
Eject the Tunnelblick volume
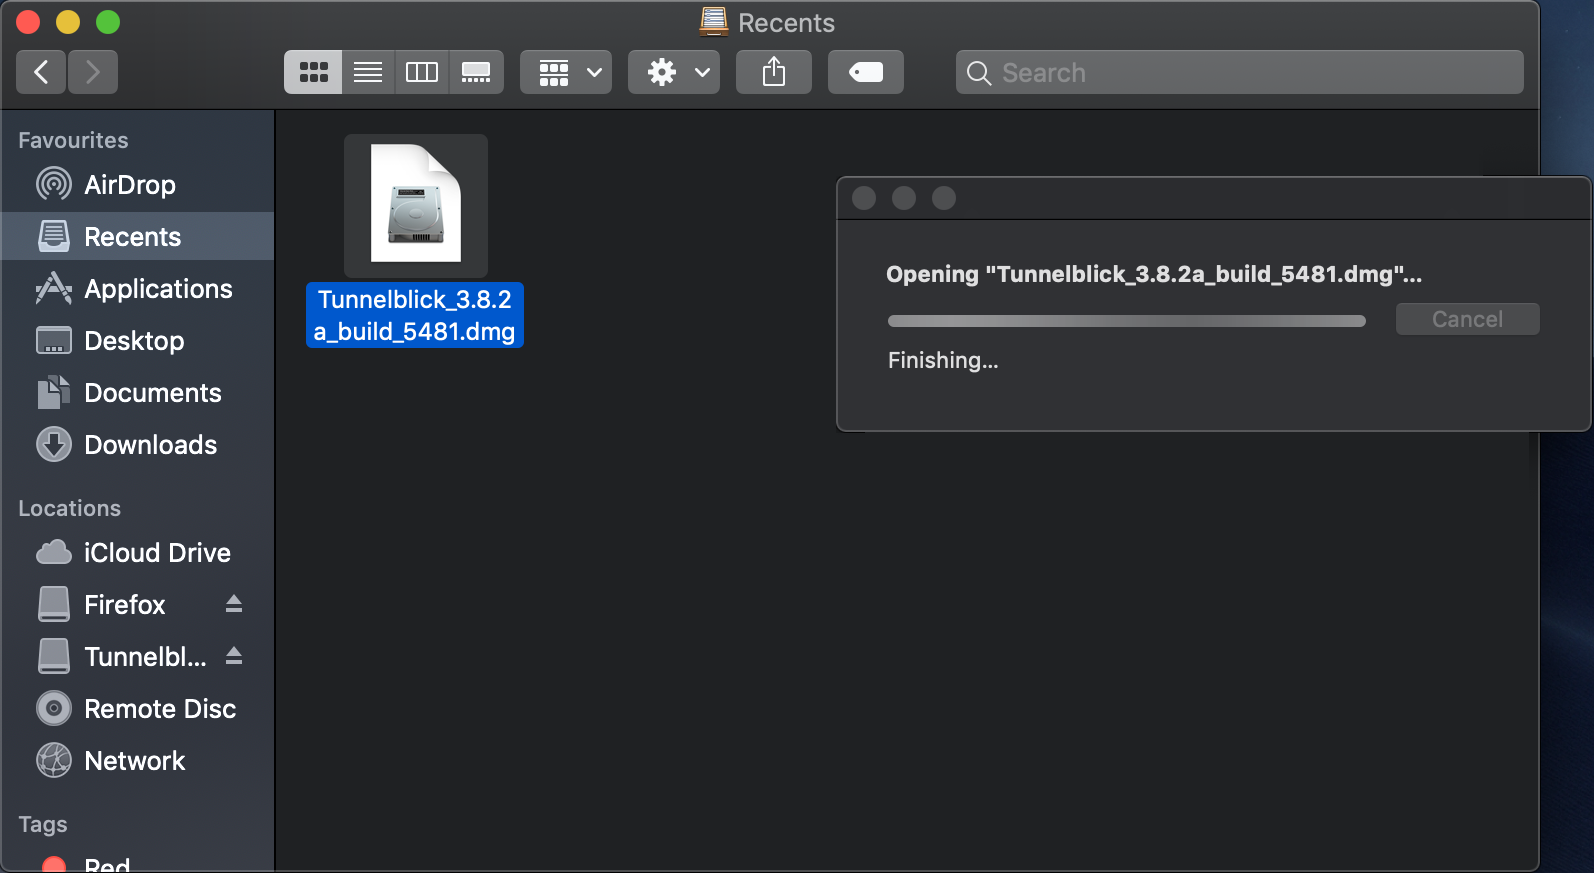234,656
